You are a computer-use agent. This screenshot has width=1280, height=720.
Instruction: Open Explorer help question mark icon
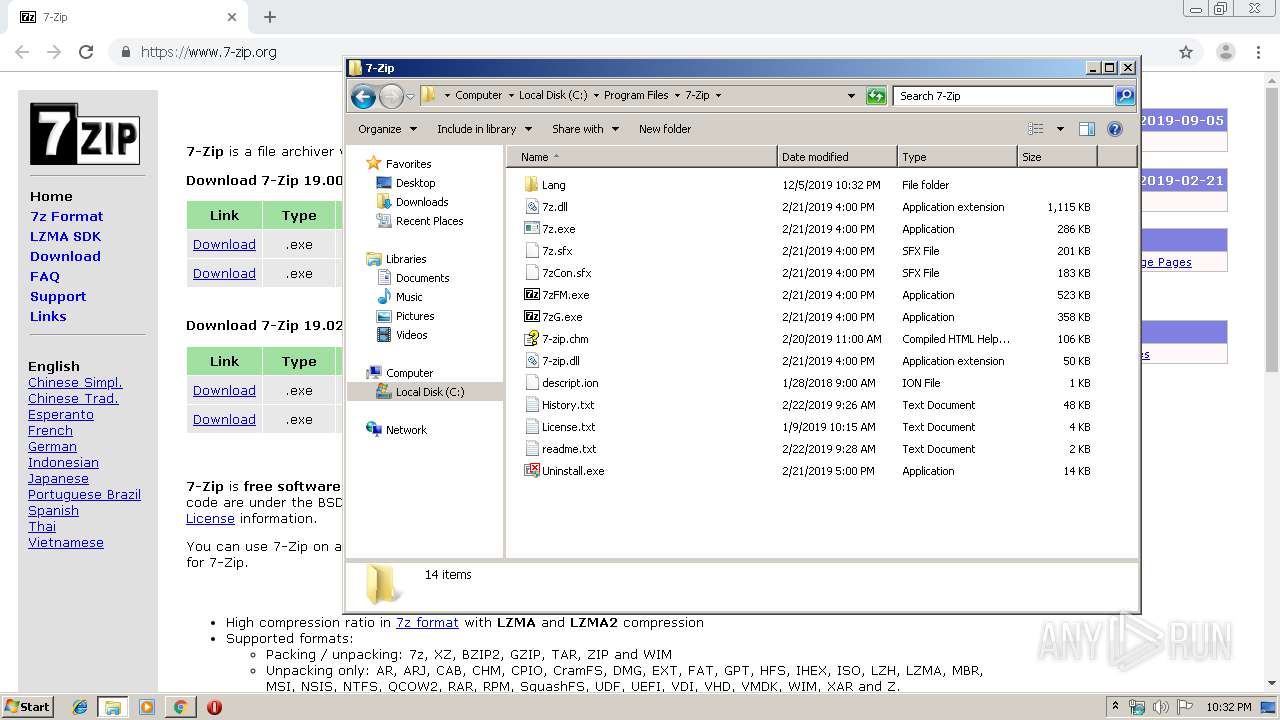pos(1115,129)
